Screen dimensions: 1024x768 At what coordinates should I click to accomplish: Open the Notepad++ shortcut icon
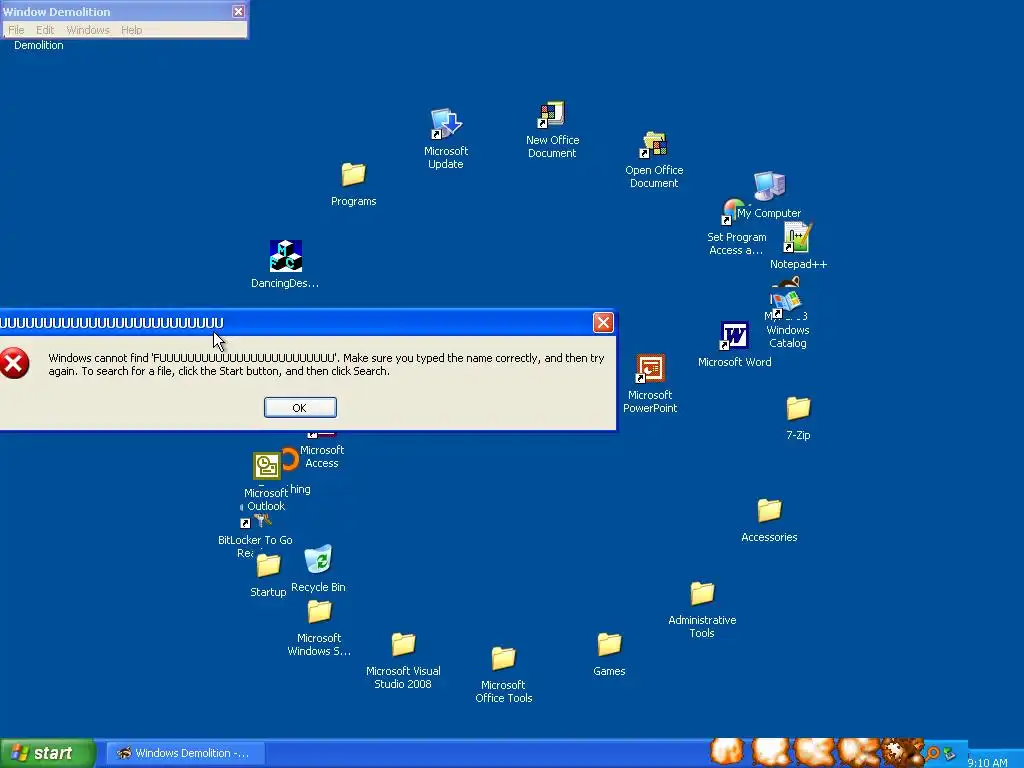coord(797,238)
